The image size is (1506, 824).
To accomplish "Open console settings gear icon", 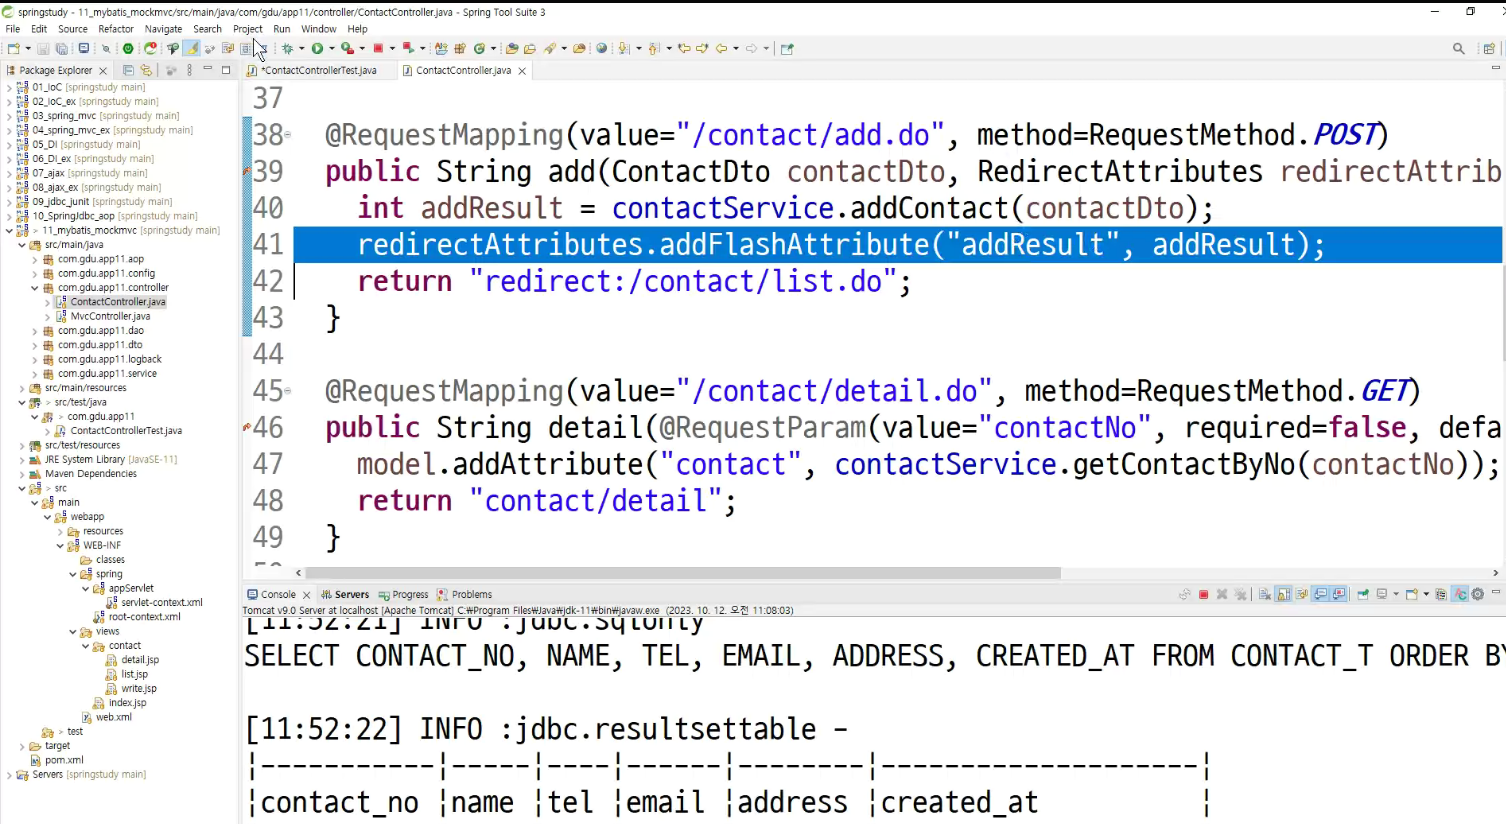I will (1477, 594).
